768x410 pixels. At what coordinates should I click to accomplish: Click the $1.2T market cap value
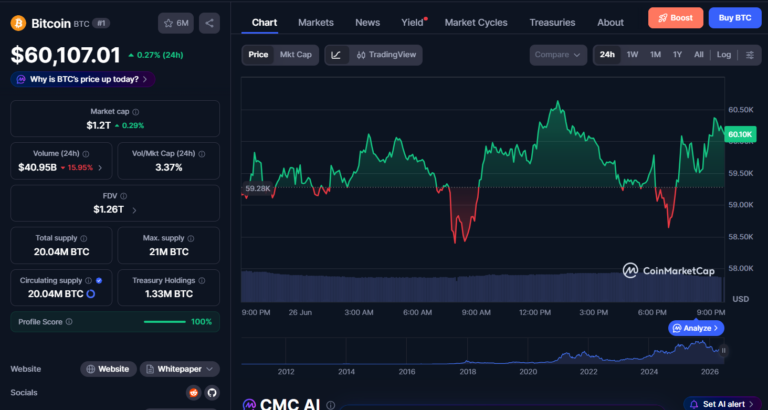point(98,125)
